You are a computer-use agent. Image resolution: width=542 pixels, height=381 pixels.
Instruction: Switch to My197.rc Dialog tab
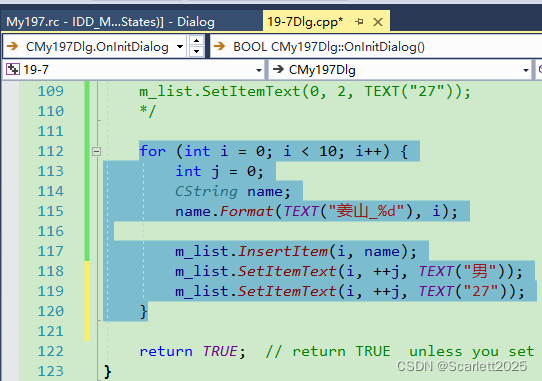click(111, 22)
